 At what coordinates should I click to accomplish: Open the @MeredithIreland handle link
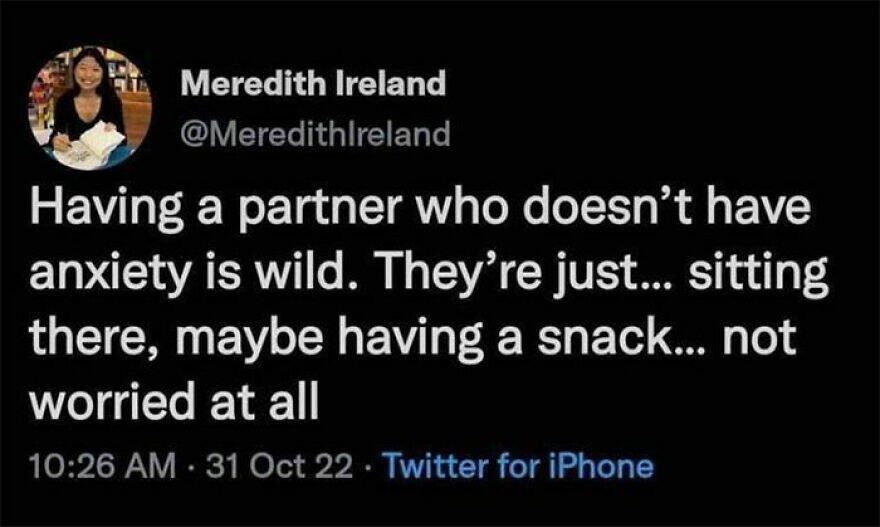point(315,133)
